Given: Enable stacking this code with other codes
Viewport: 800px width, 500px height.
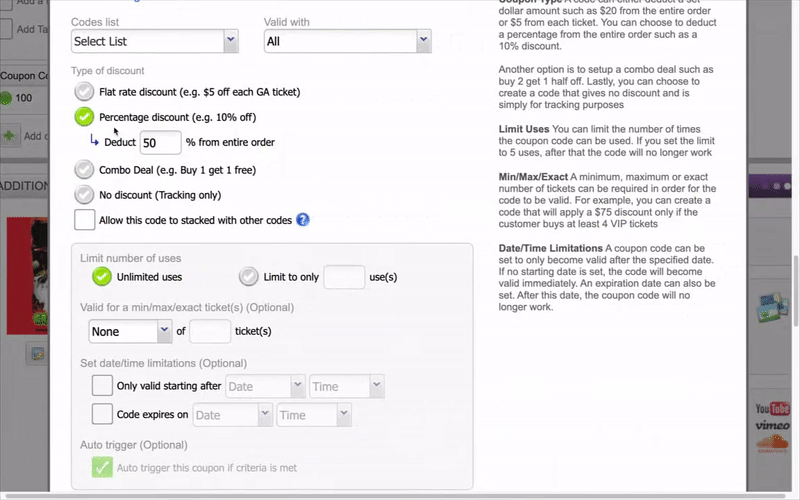Looking at the screenshot, I should coord(85,220).
